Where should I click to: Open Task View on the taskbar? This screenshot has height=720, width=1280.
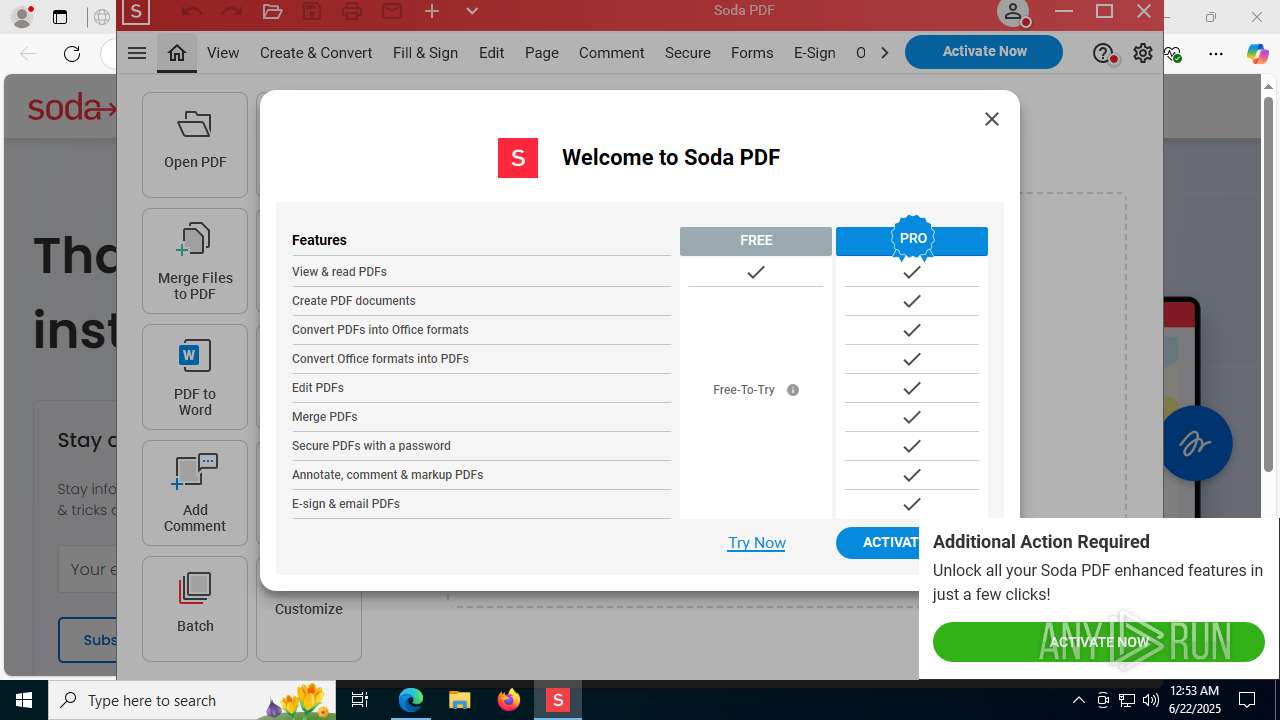point(360,700)
